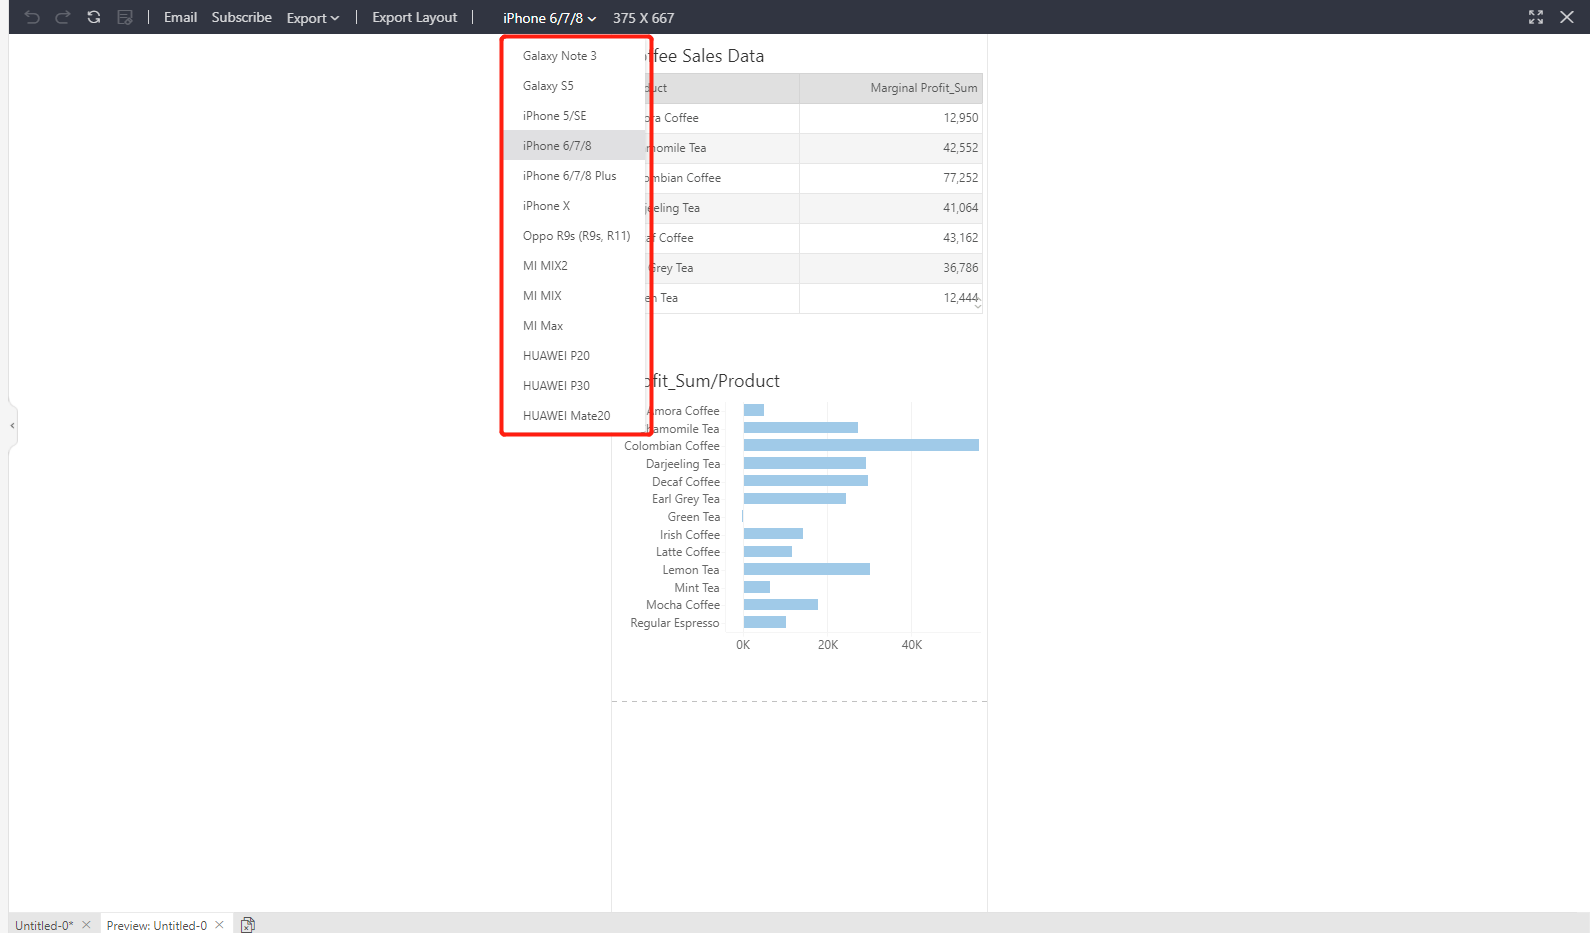Click the Colombian Coffee bar in the chart
The image size is (1590, 933).
tap(861, 445)
